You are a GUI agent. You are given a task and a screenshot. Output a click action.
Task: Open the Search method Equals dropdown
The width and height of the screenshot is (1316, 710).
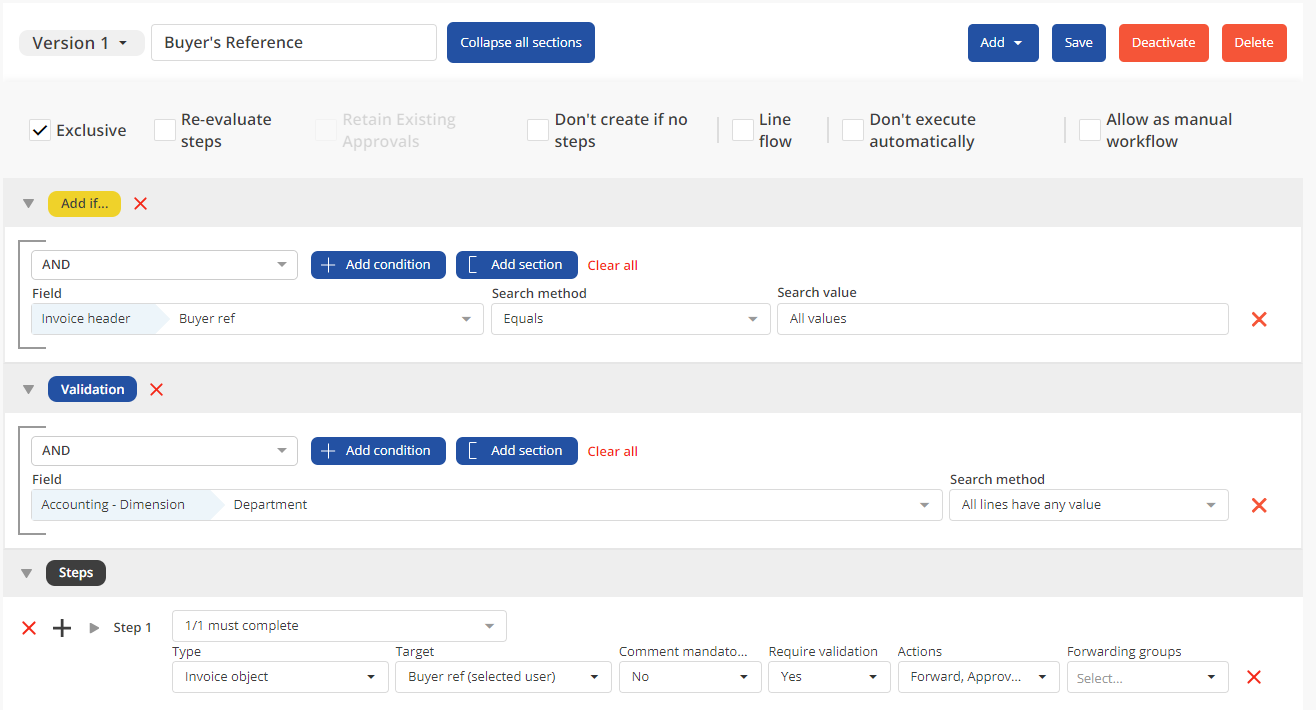[x=629, y=319]
